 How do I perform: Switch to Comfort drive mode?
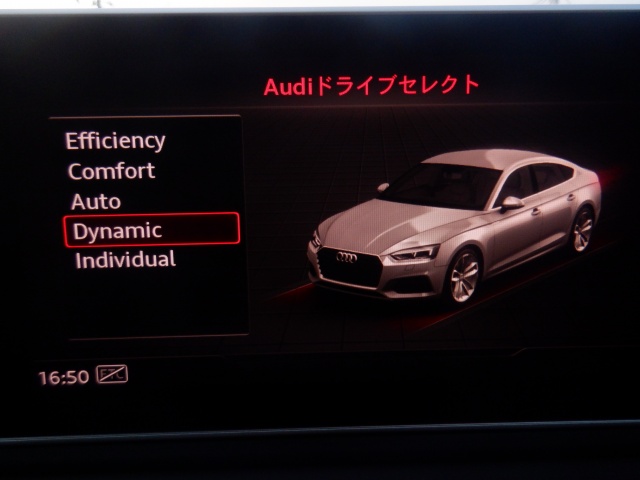111,171
